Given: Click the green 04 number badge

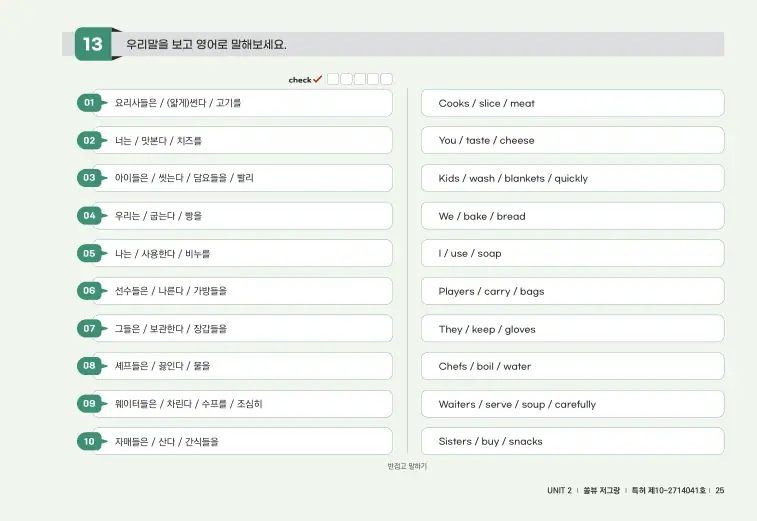Looking at the screenshot, I should 89,215.
